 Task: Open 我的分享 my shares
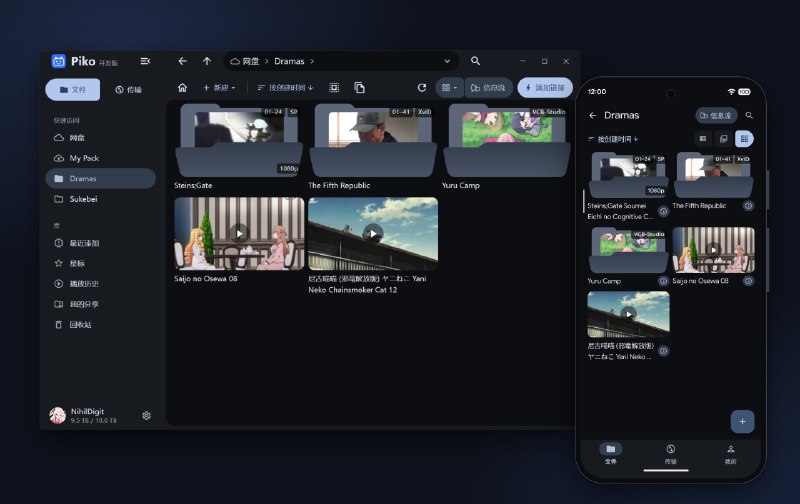click(101, 304)
